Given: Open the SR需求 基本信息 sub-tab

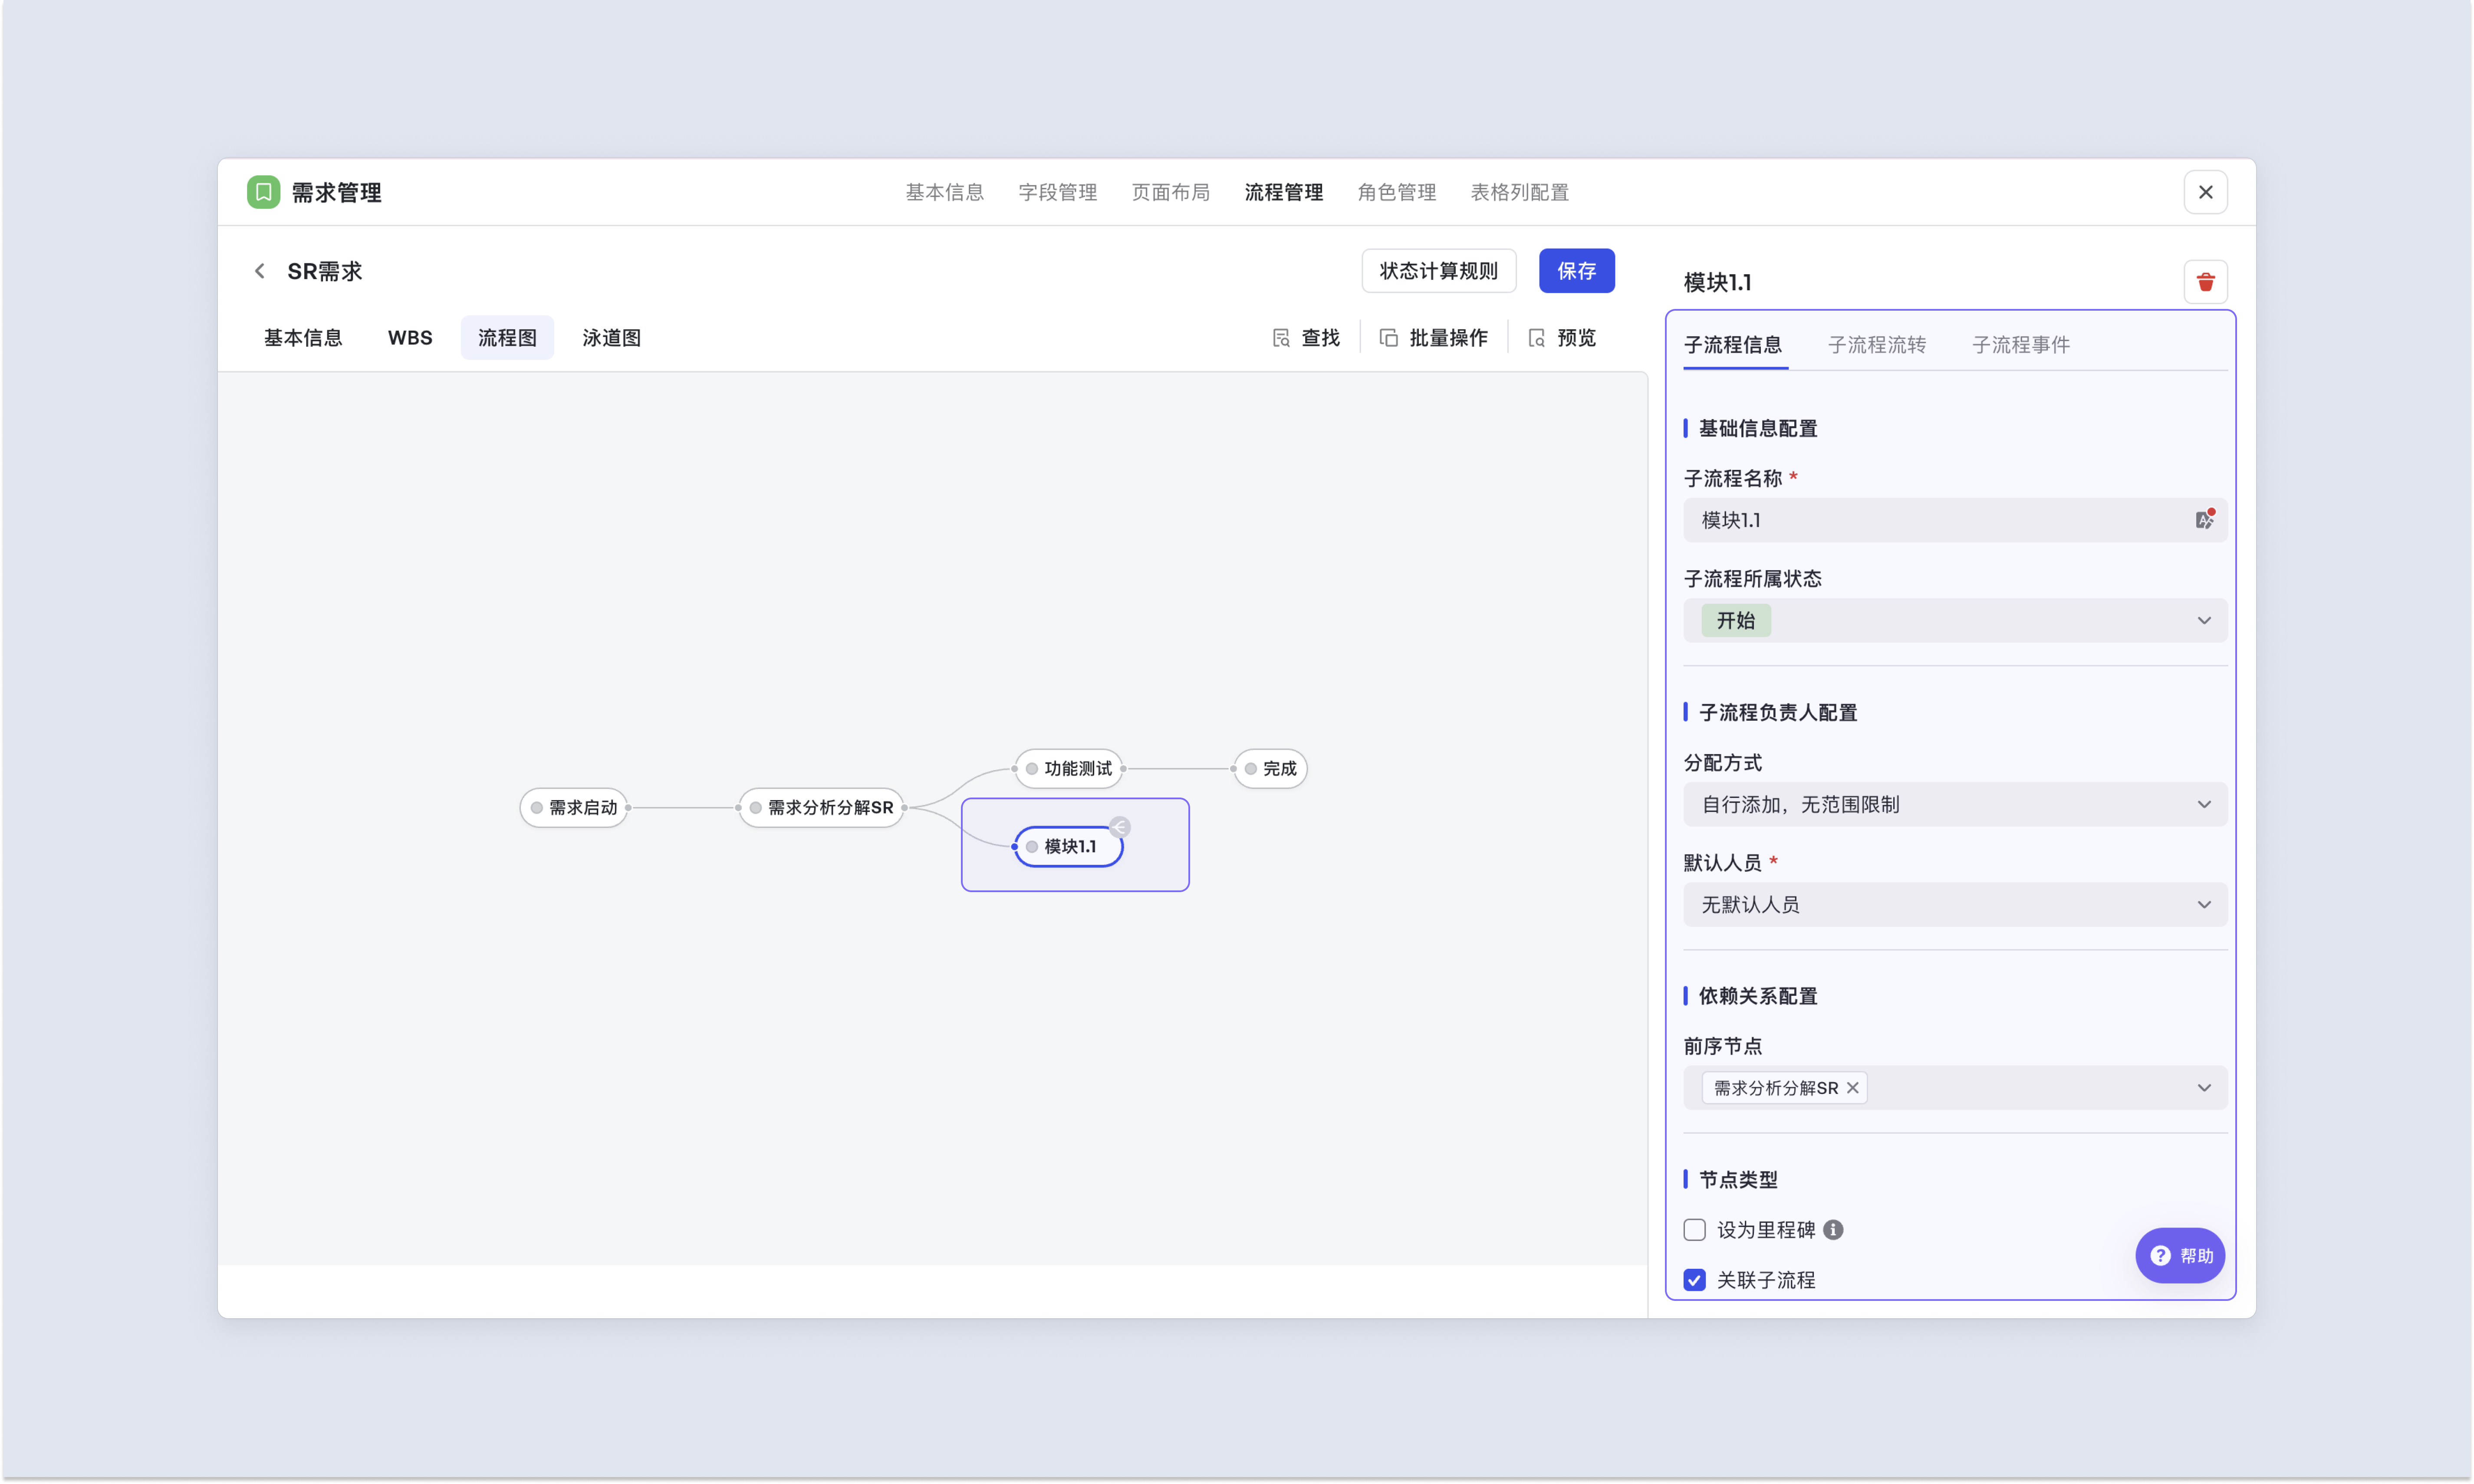Looking at the screenshot, I should point(303,338).
